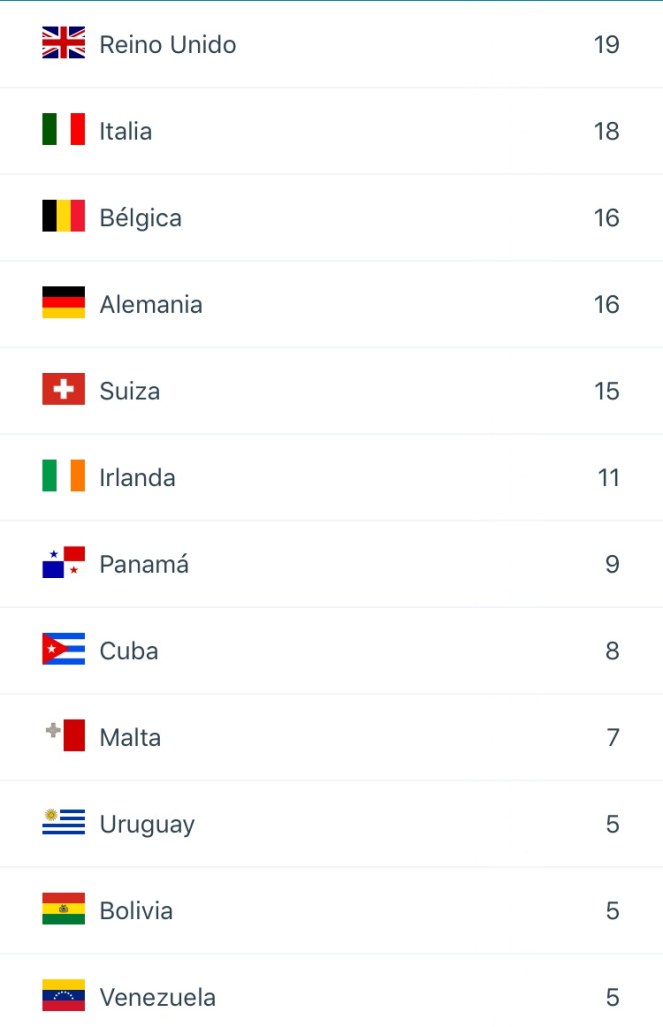The image size is (663, 1027).
Task: Select the German flag icon
Action: click(x=63, y=303)
